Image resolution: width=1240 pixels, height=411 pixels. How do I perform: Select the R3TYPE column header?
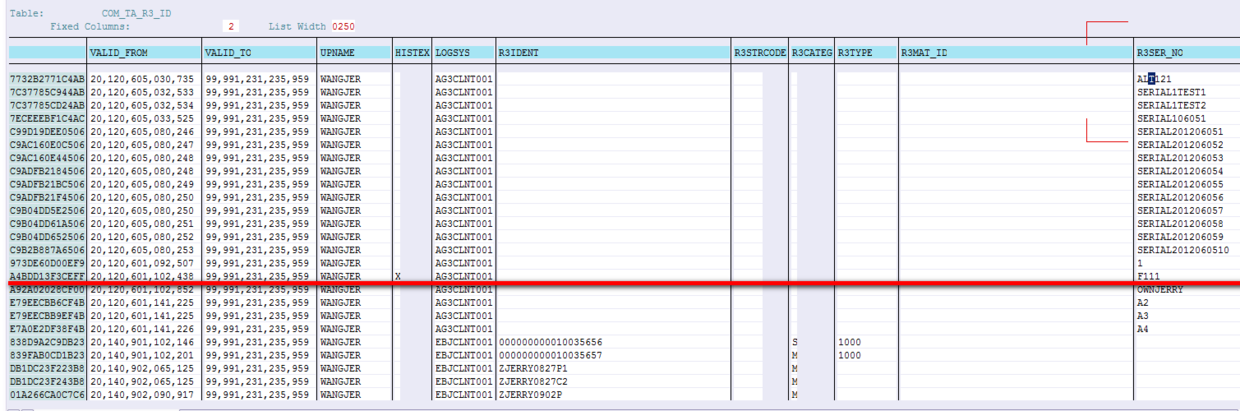[x=866, y=51]
